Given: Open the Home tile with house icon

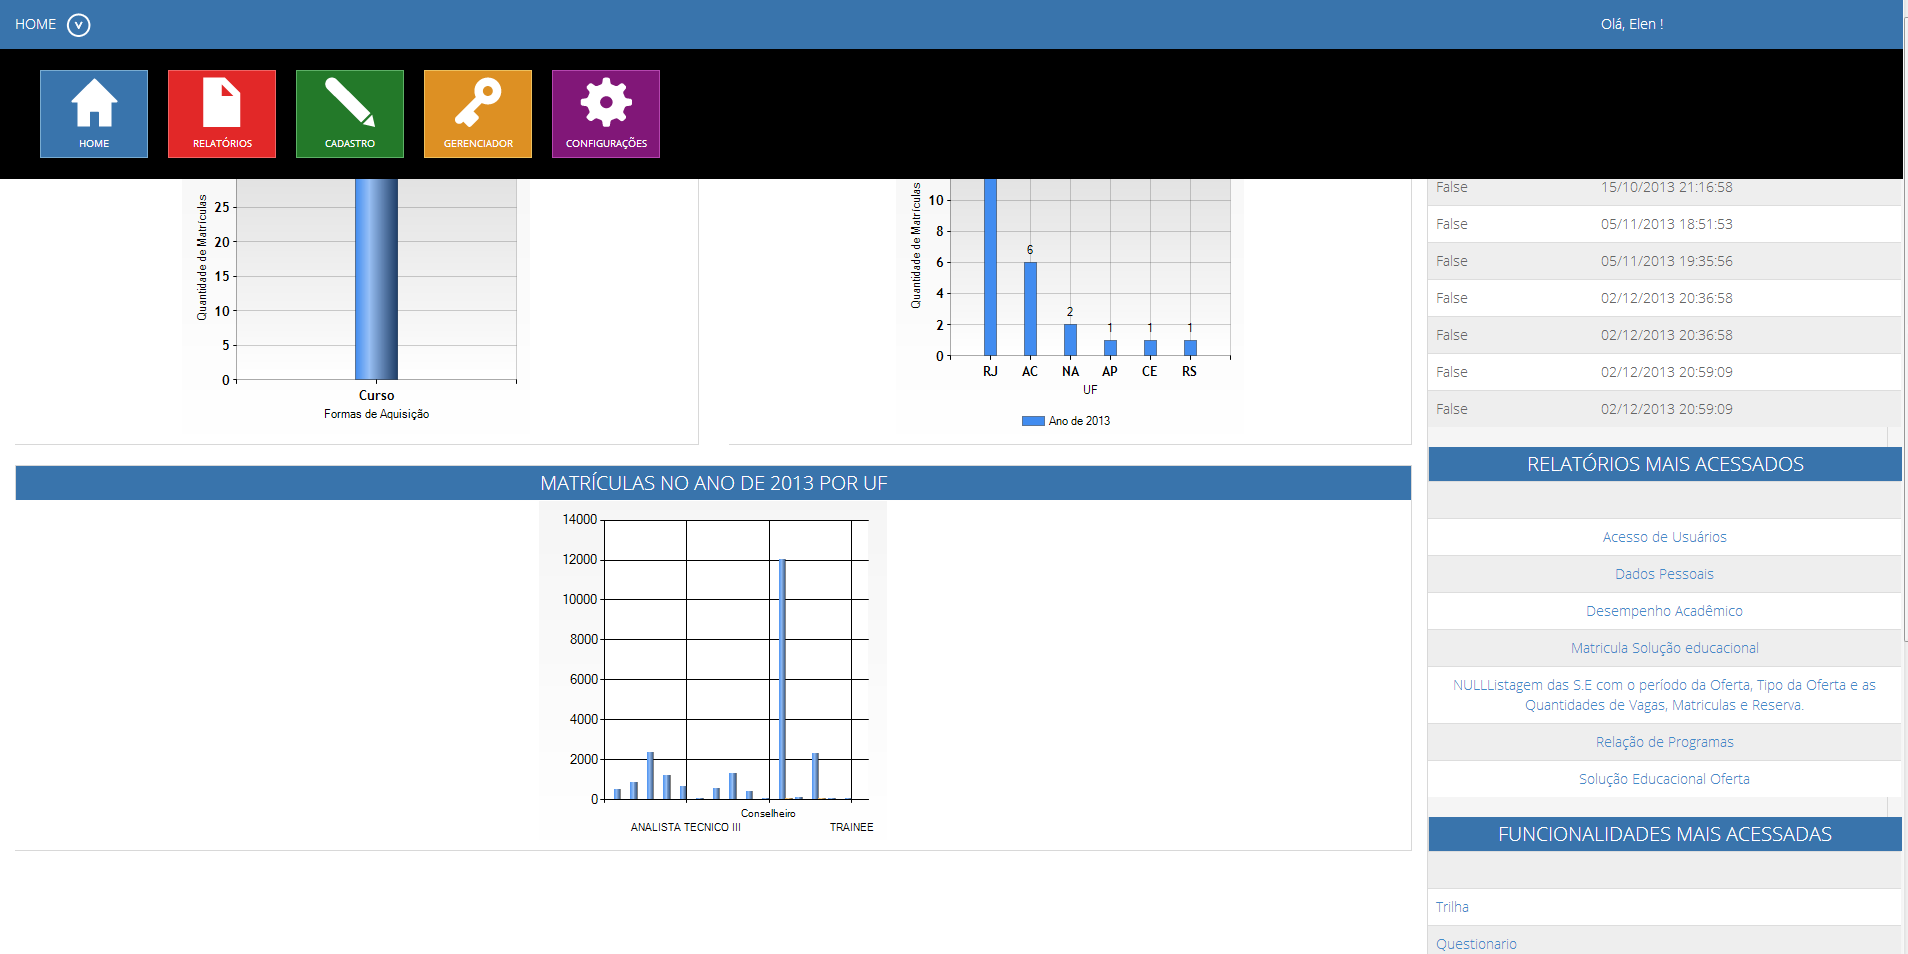Looking at the screenshot, I should pos(94,114).
